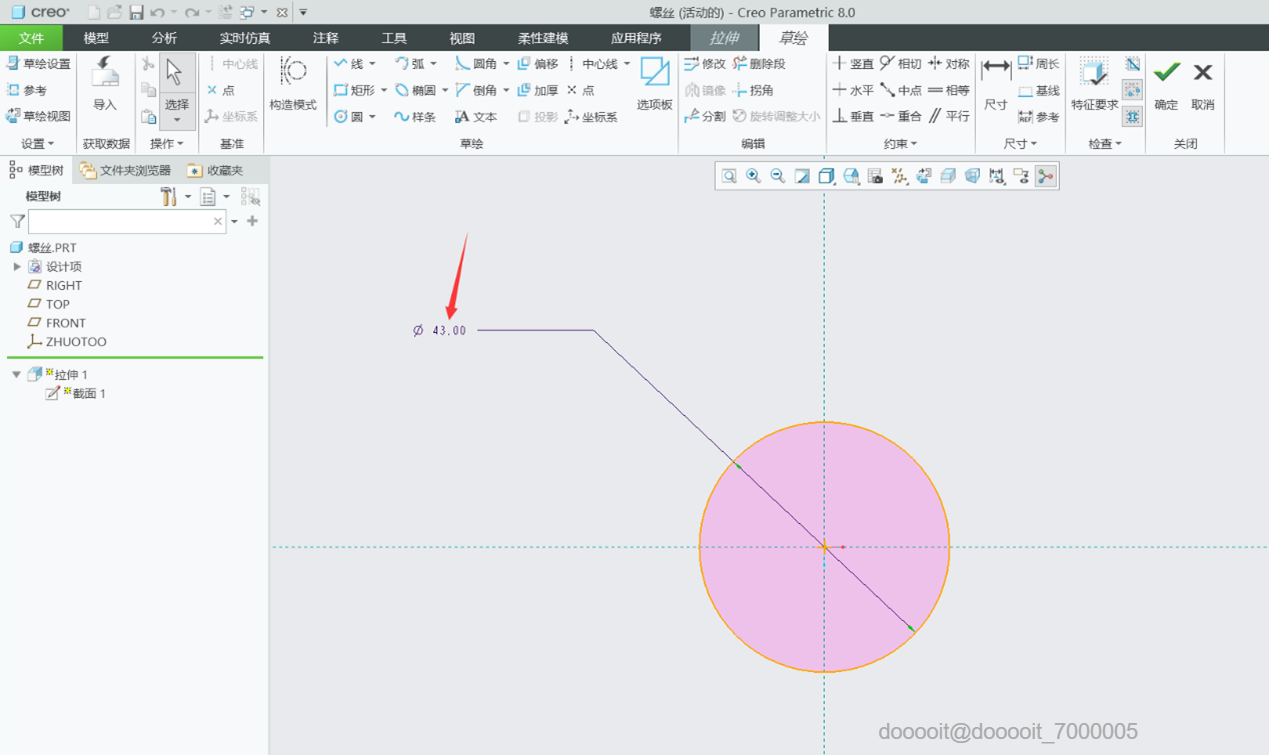Apply the 相等 equal constraint
The height and width of the screenshot is (755, 1269).
[949, 90]
